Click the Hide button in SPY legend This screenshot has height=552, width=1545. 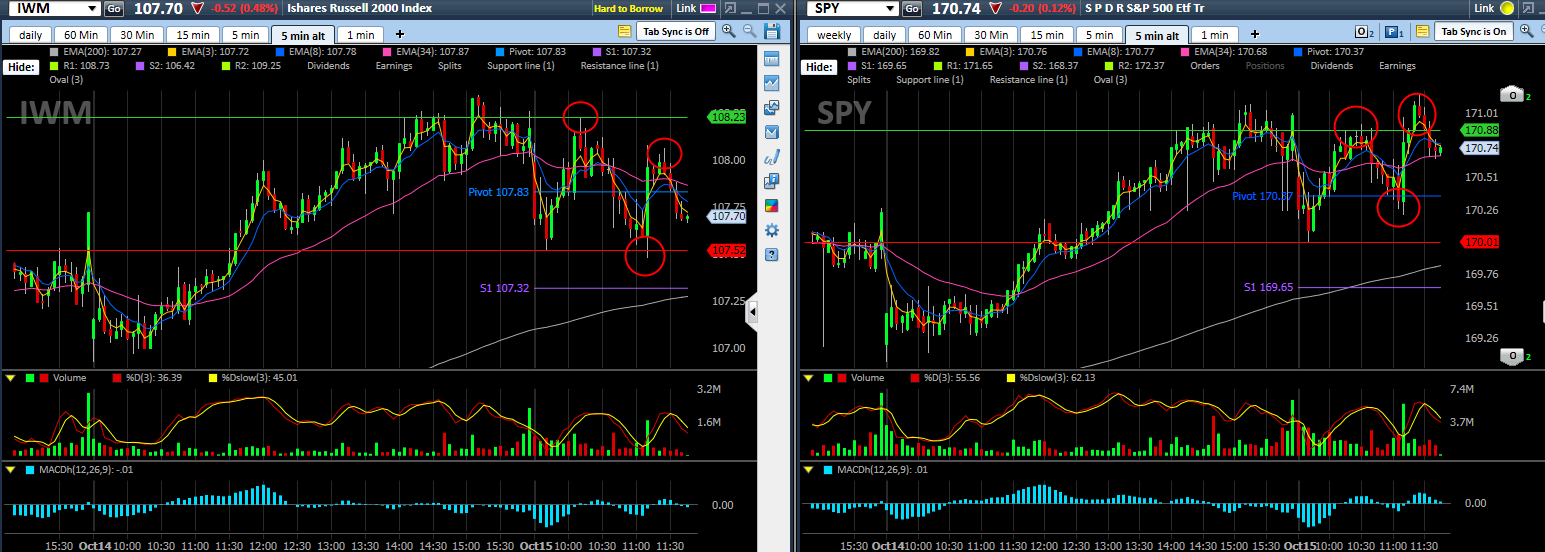[819, 67]
